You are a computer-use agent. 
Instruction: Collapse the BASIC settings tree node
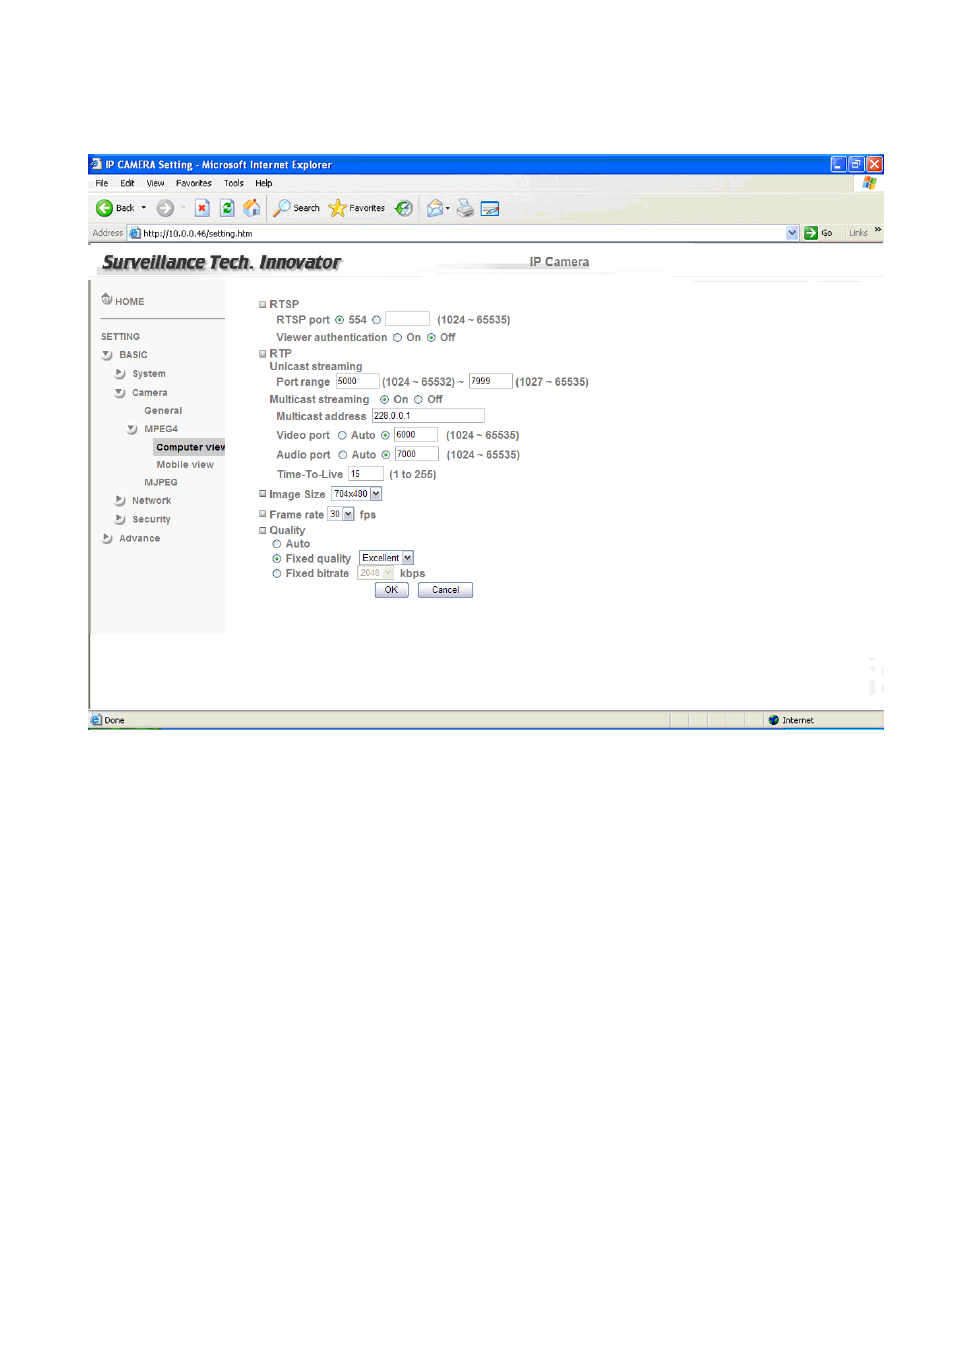(107, 355)
